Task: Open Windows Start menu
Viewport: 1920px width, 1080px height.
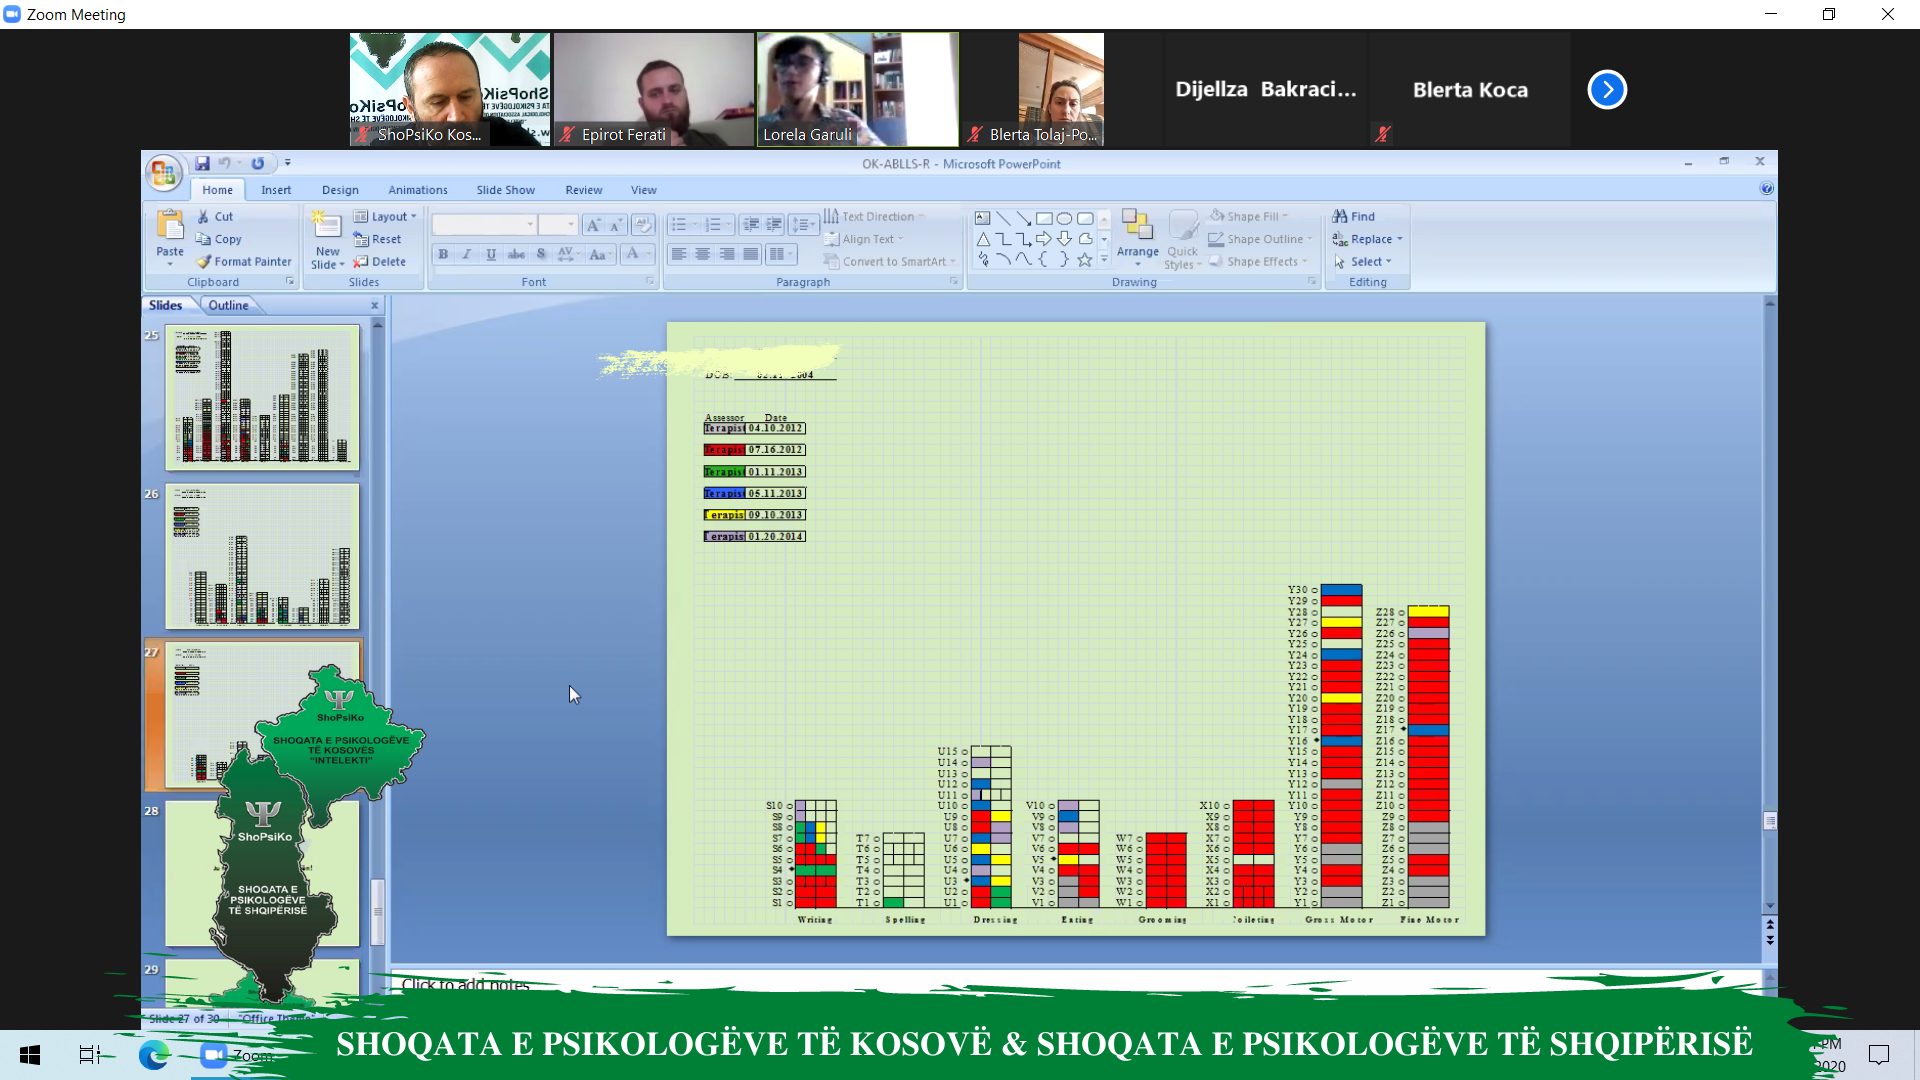Action: coord(30,1055)
